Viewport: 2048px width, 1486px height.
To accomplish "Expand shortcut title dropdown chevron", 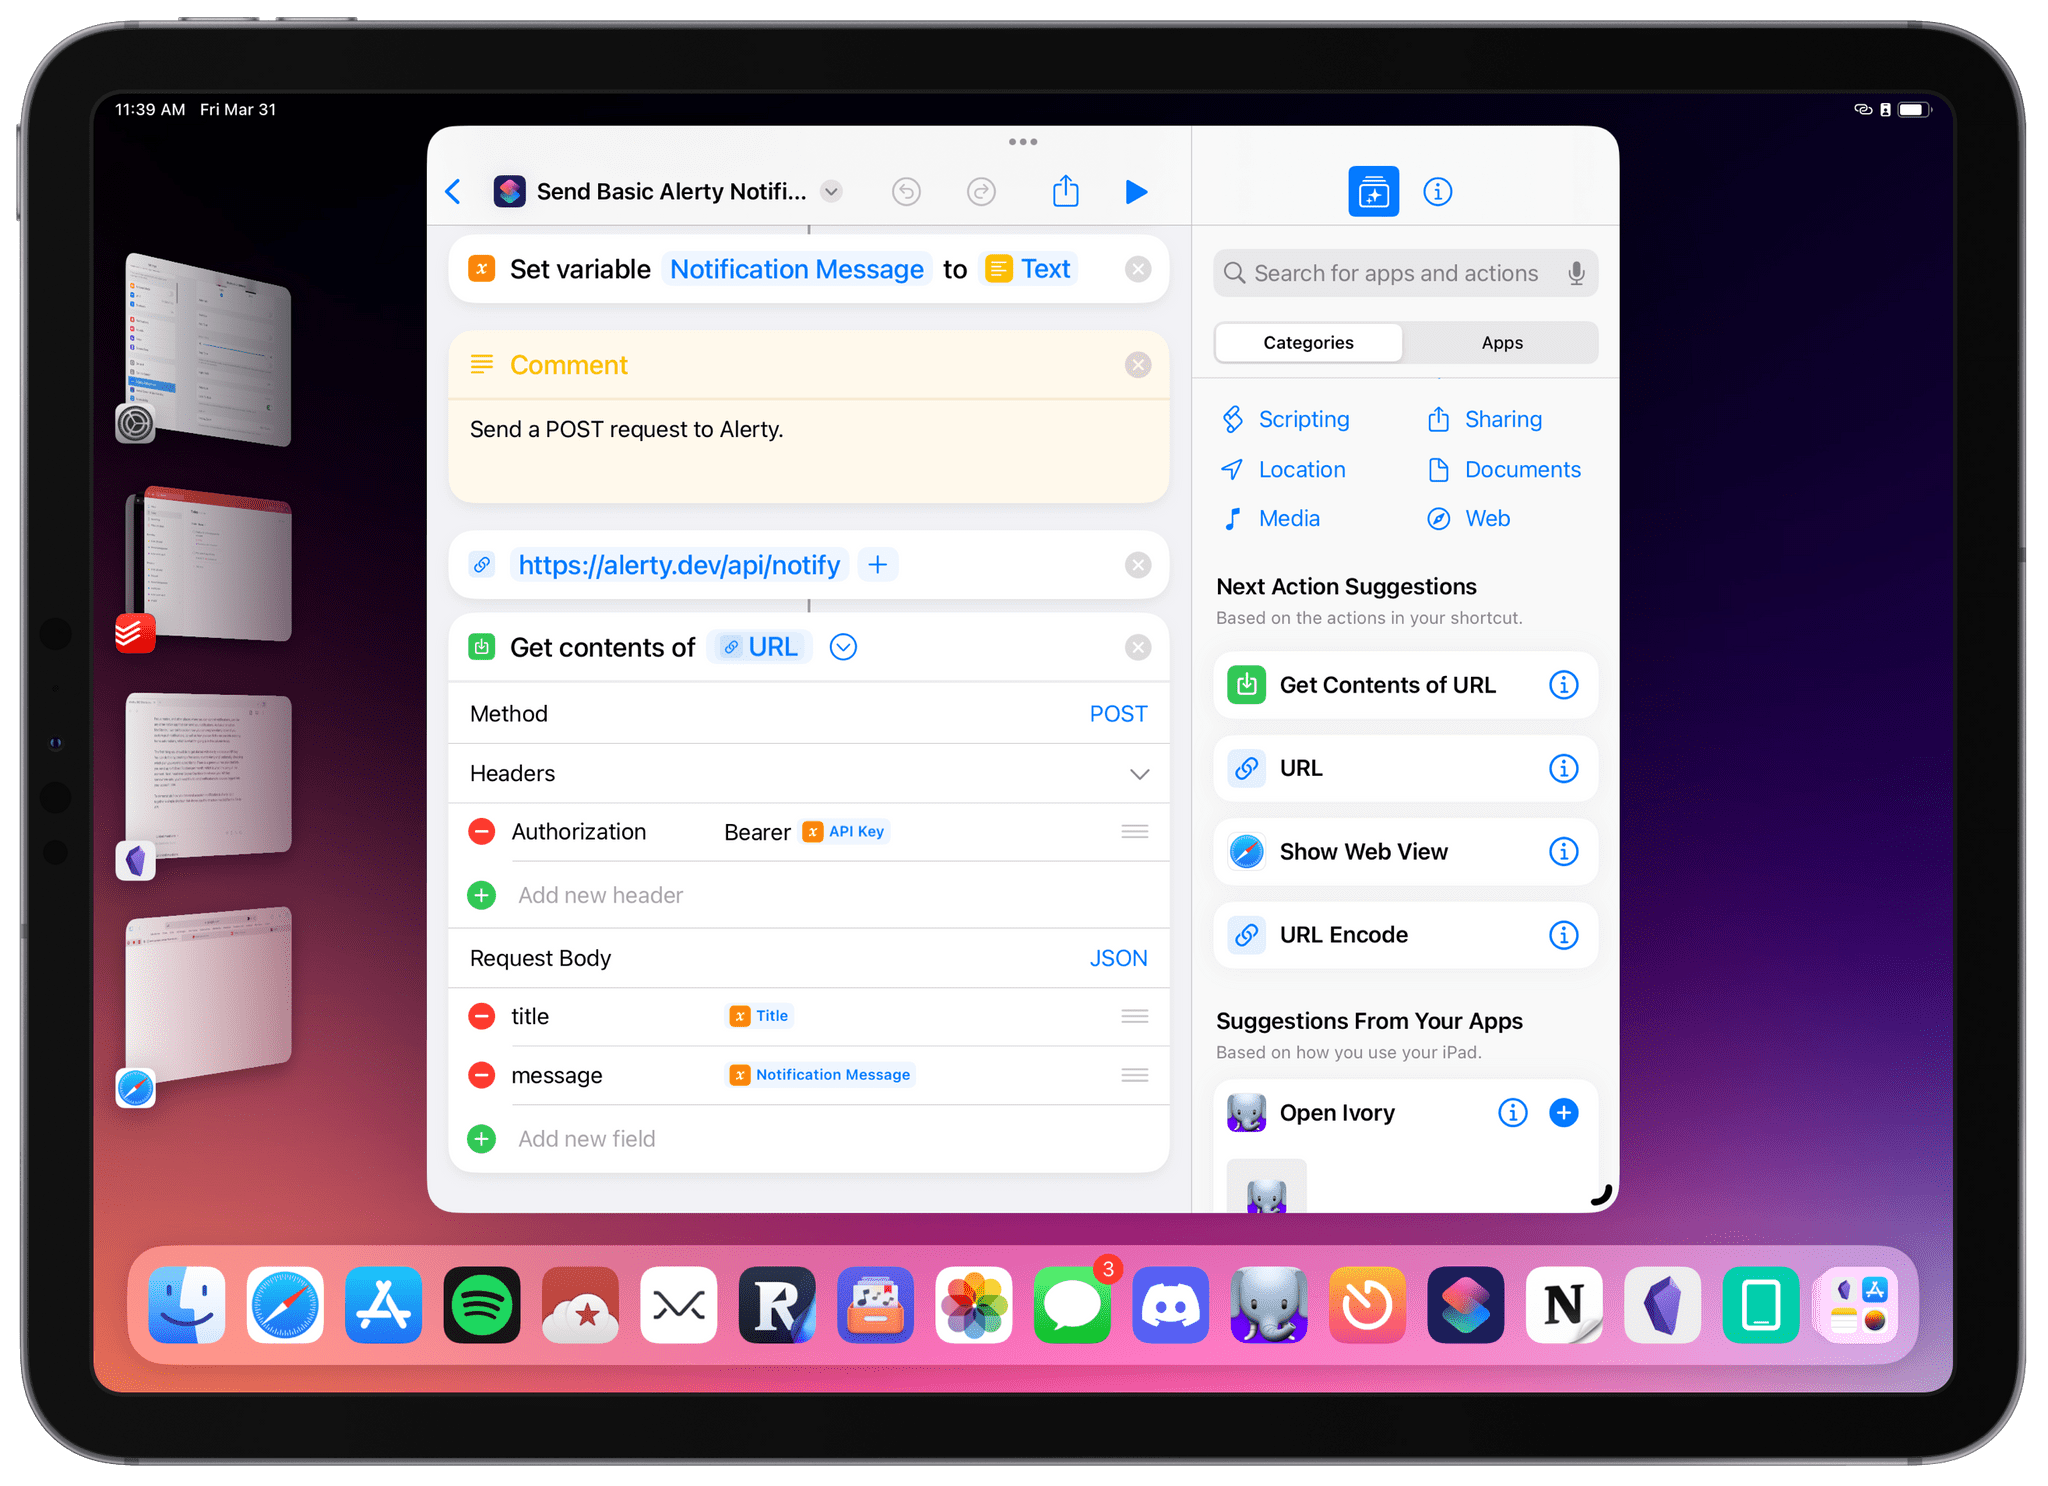I will (831, 191).
